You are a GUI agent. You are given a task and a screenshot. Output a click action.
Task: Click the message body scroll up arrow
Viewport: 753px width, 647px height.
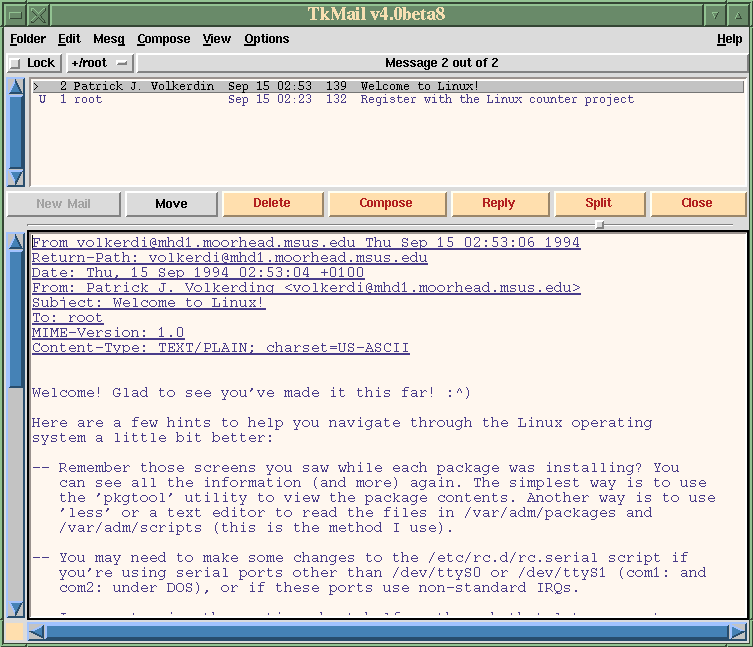click(x=16, y=242)
